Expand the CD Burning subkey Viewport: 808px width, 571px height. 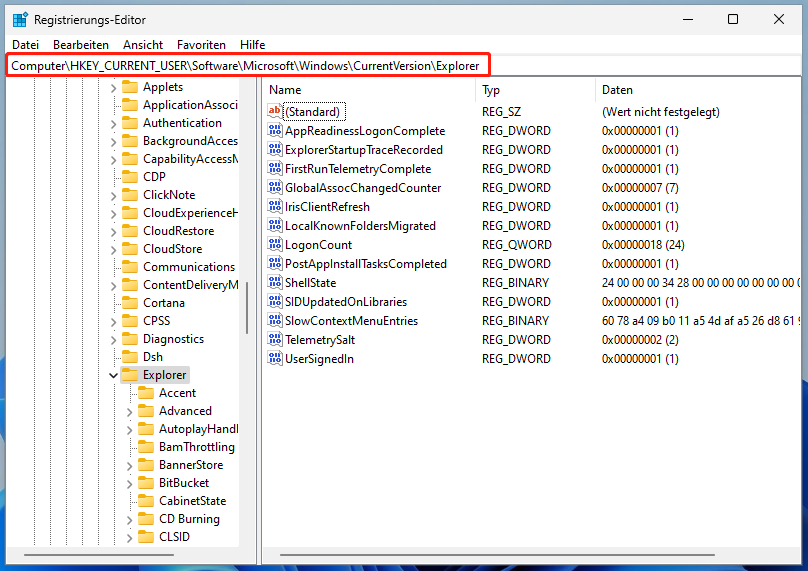pyautogui.click(x=129, y=520)
